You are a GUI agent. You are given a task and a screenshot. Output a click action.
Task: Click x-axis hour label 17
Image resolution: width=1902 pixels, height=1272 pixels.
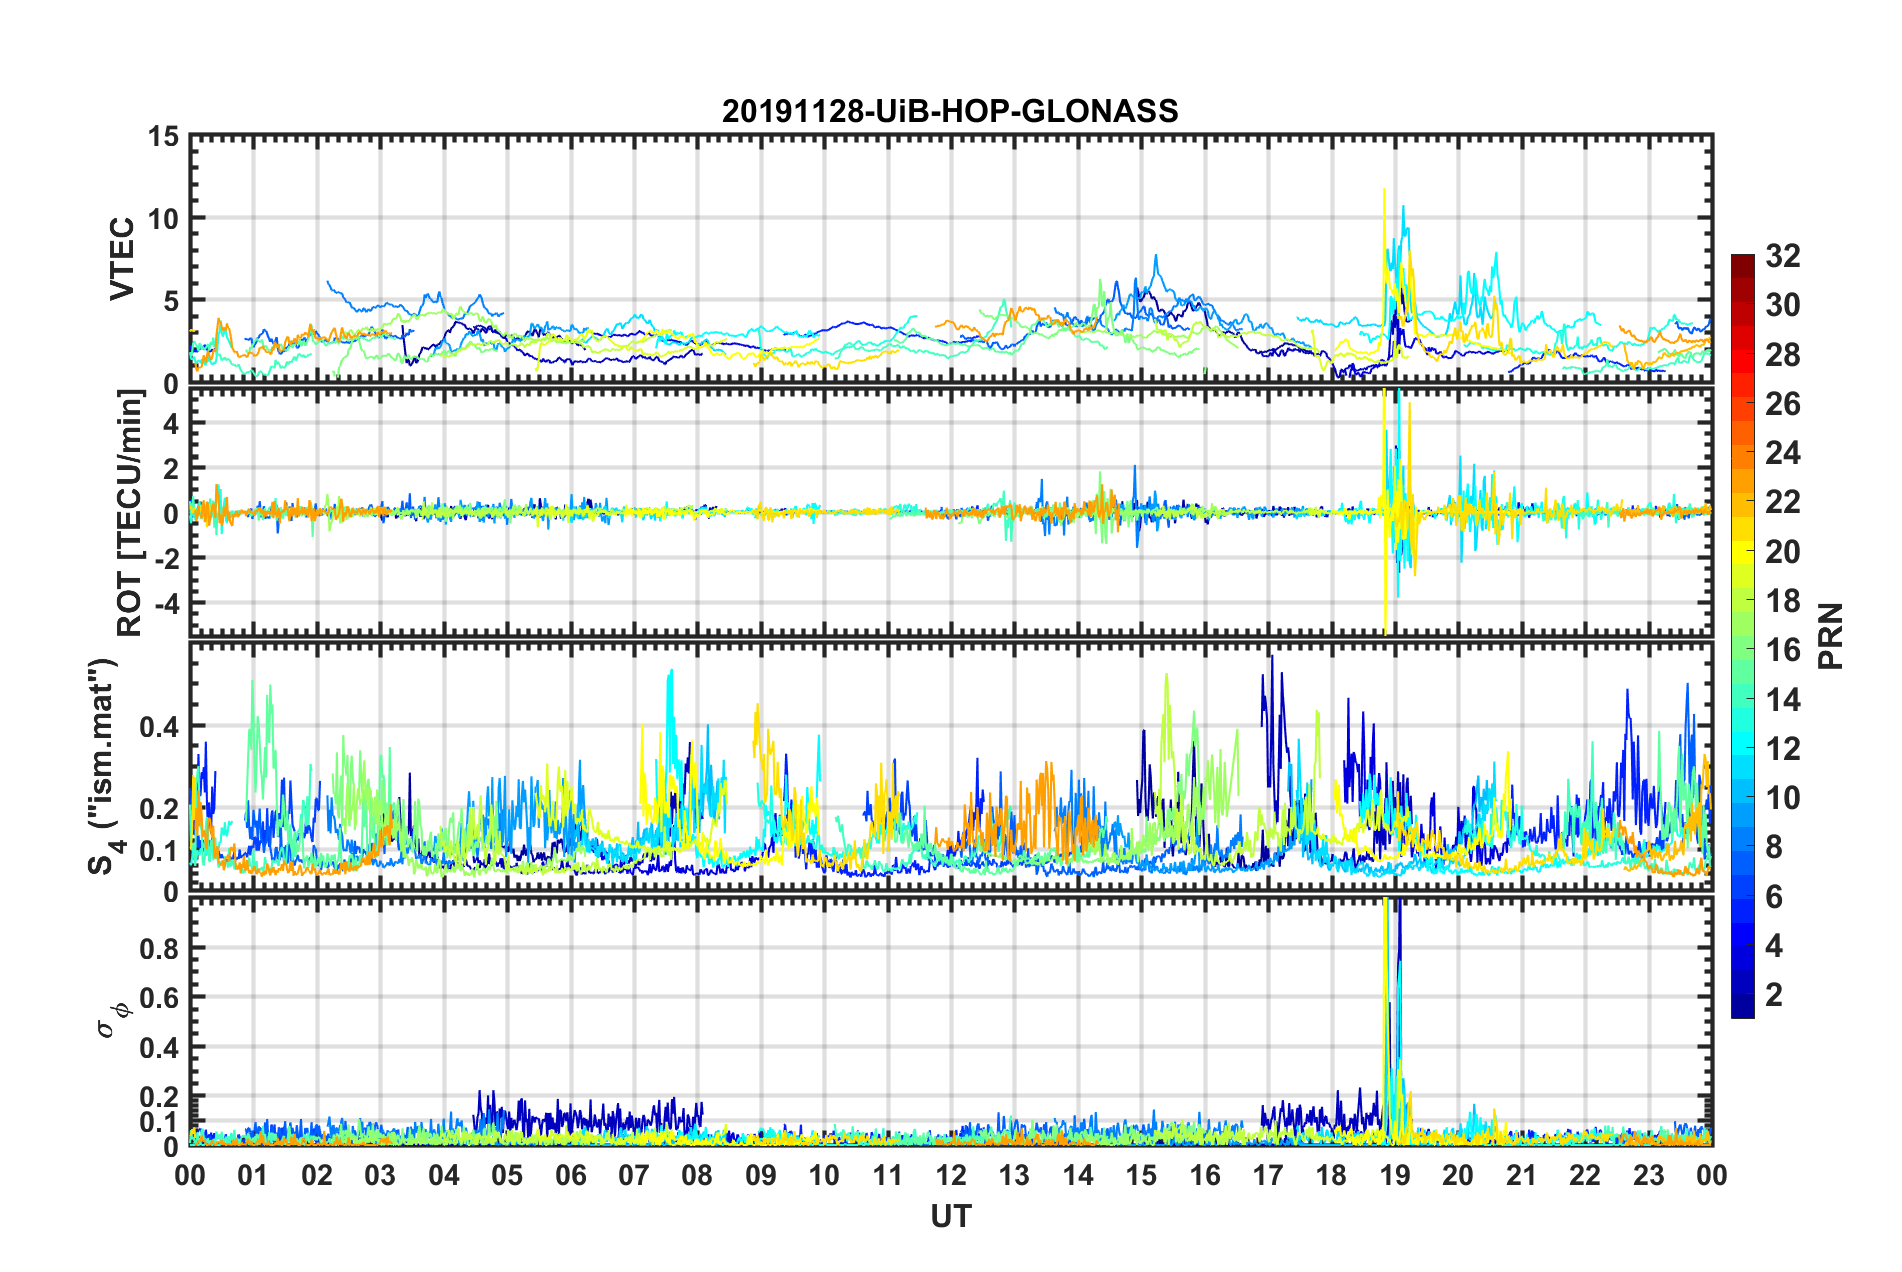tap(1268, 1175)
